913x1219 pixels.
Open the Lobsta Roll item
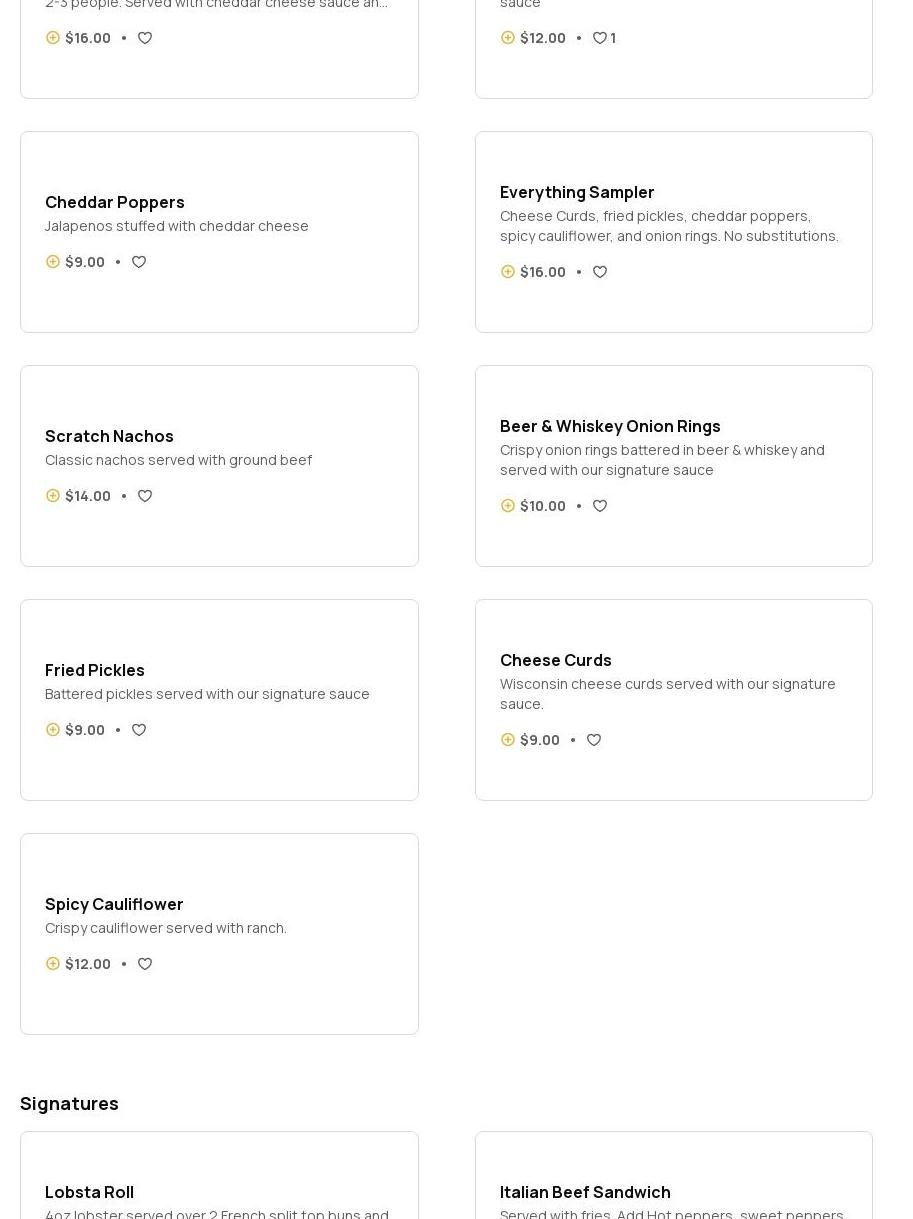(89, 1192)
